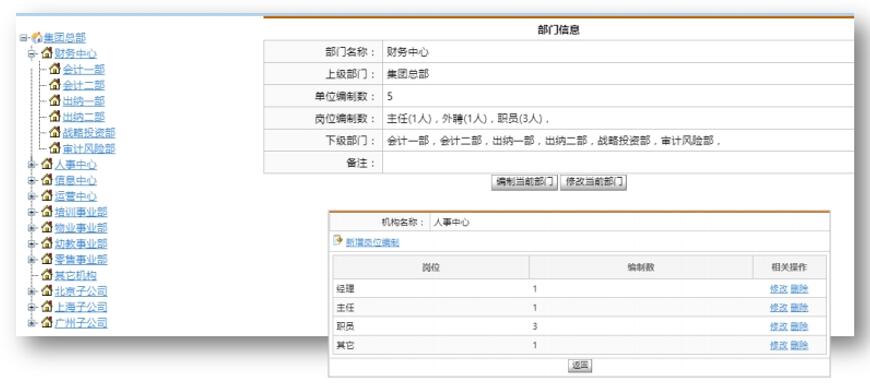Click the house icon beside 财务中心
Image resolution: width=870 pixels, height=388 pixels.
(x=47, y=53)
